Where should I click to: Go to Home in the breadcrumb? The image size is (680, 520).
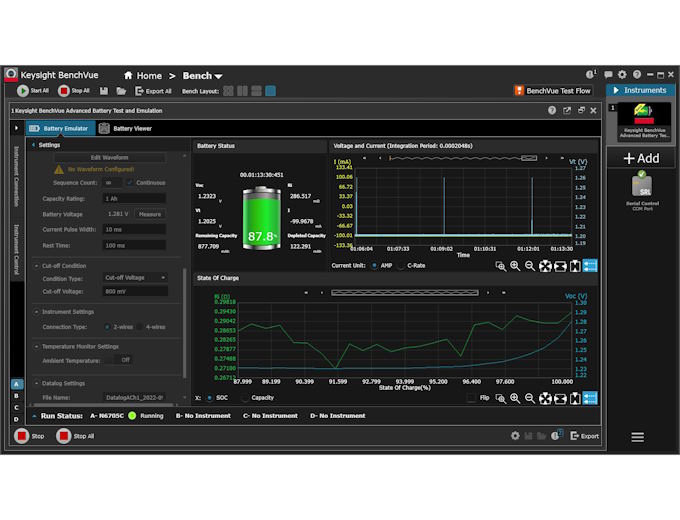143,75
